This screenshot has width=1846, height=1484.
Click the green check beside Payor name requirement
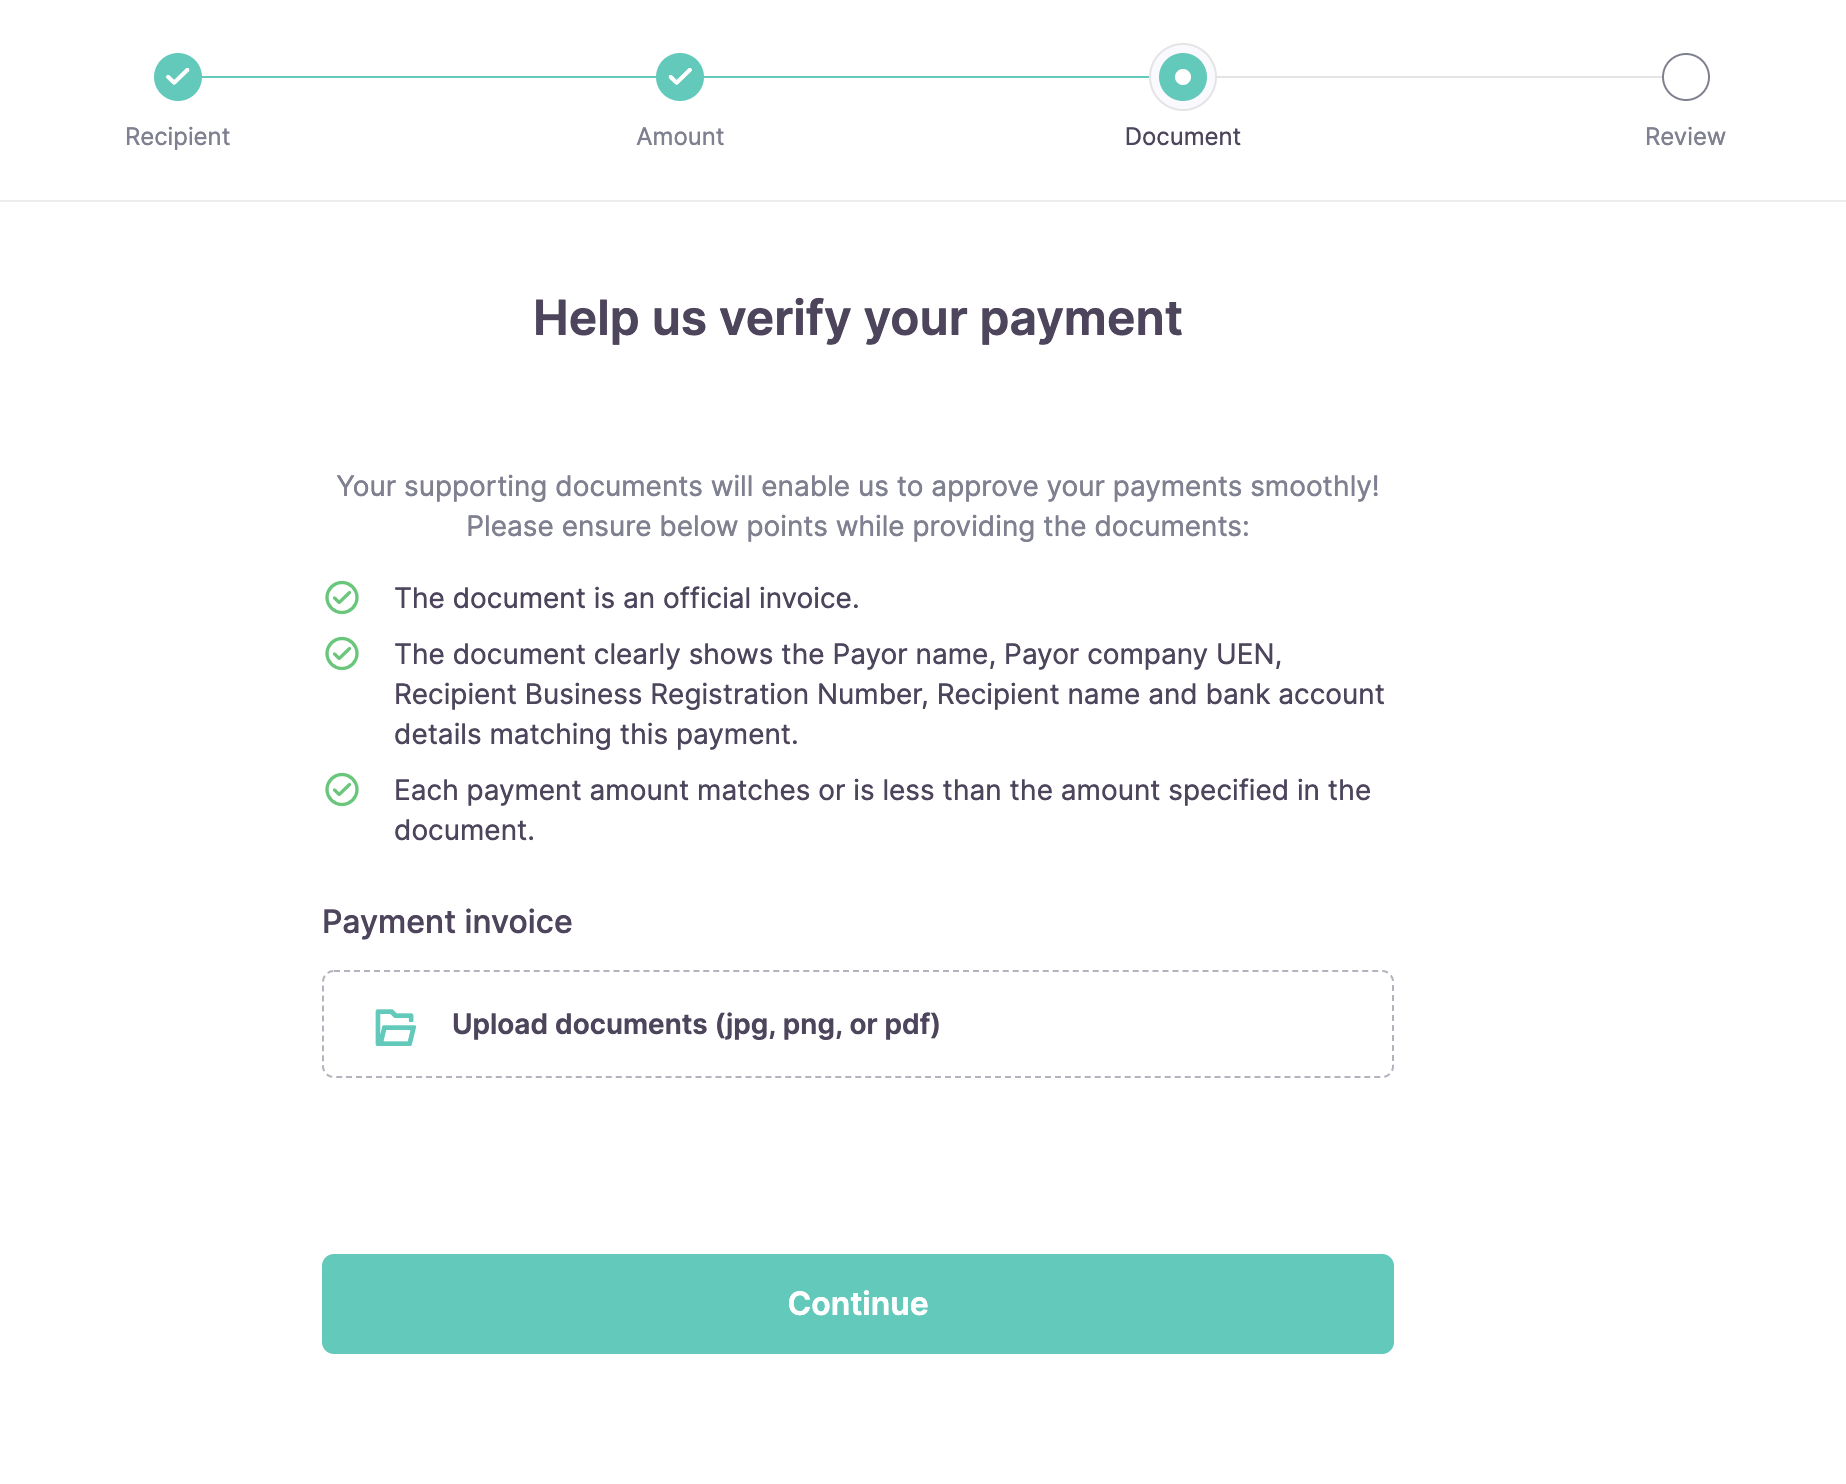click(342, 654)
